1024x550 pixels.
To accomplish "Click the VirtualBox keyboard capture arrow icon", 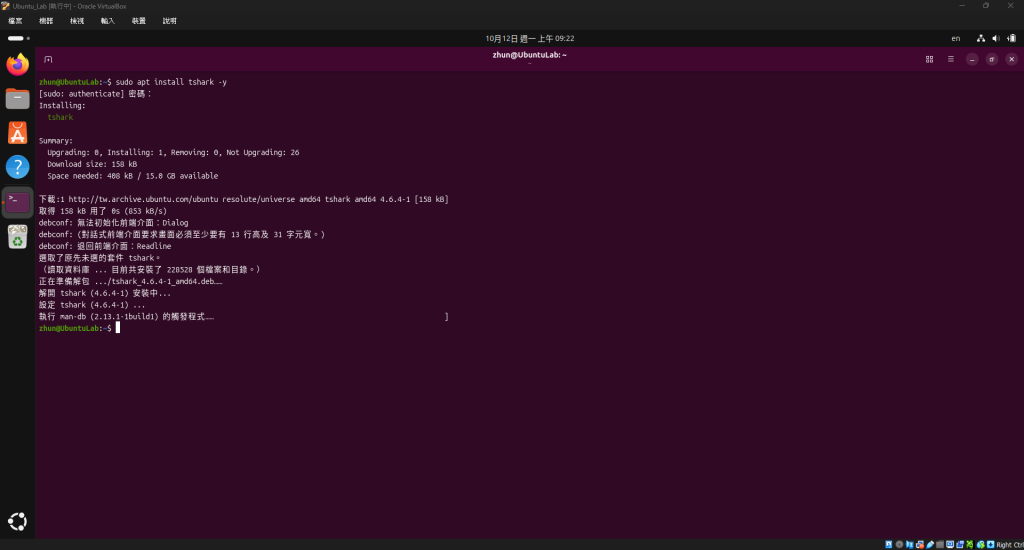I will tap(991, 544).
